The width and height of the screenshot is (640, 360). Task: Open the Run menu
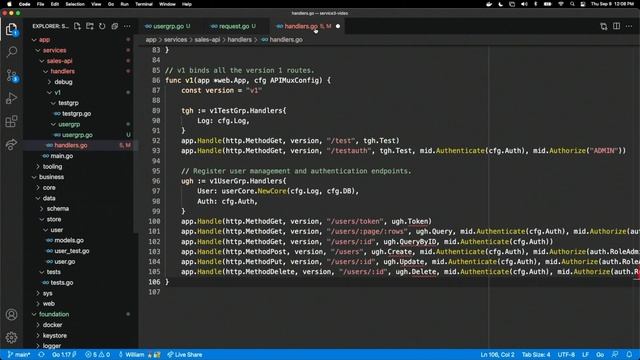point(124,4)
